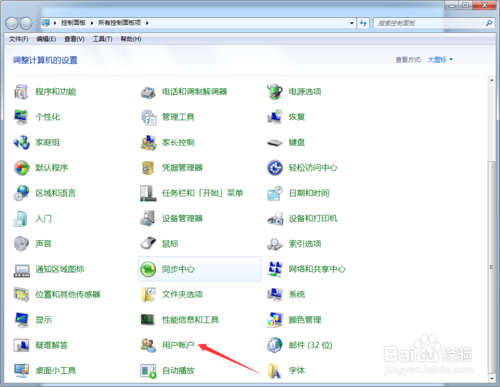The height and width of the screenshot is (387, 500).
Task: Click the vertical scrollbar up arrow
Action: coord(491,80)
